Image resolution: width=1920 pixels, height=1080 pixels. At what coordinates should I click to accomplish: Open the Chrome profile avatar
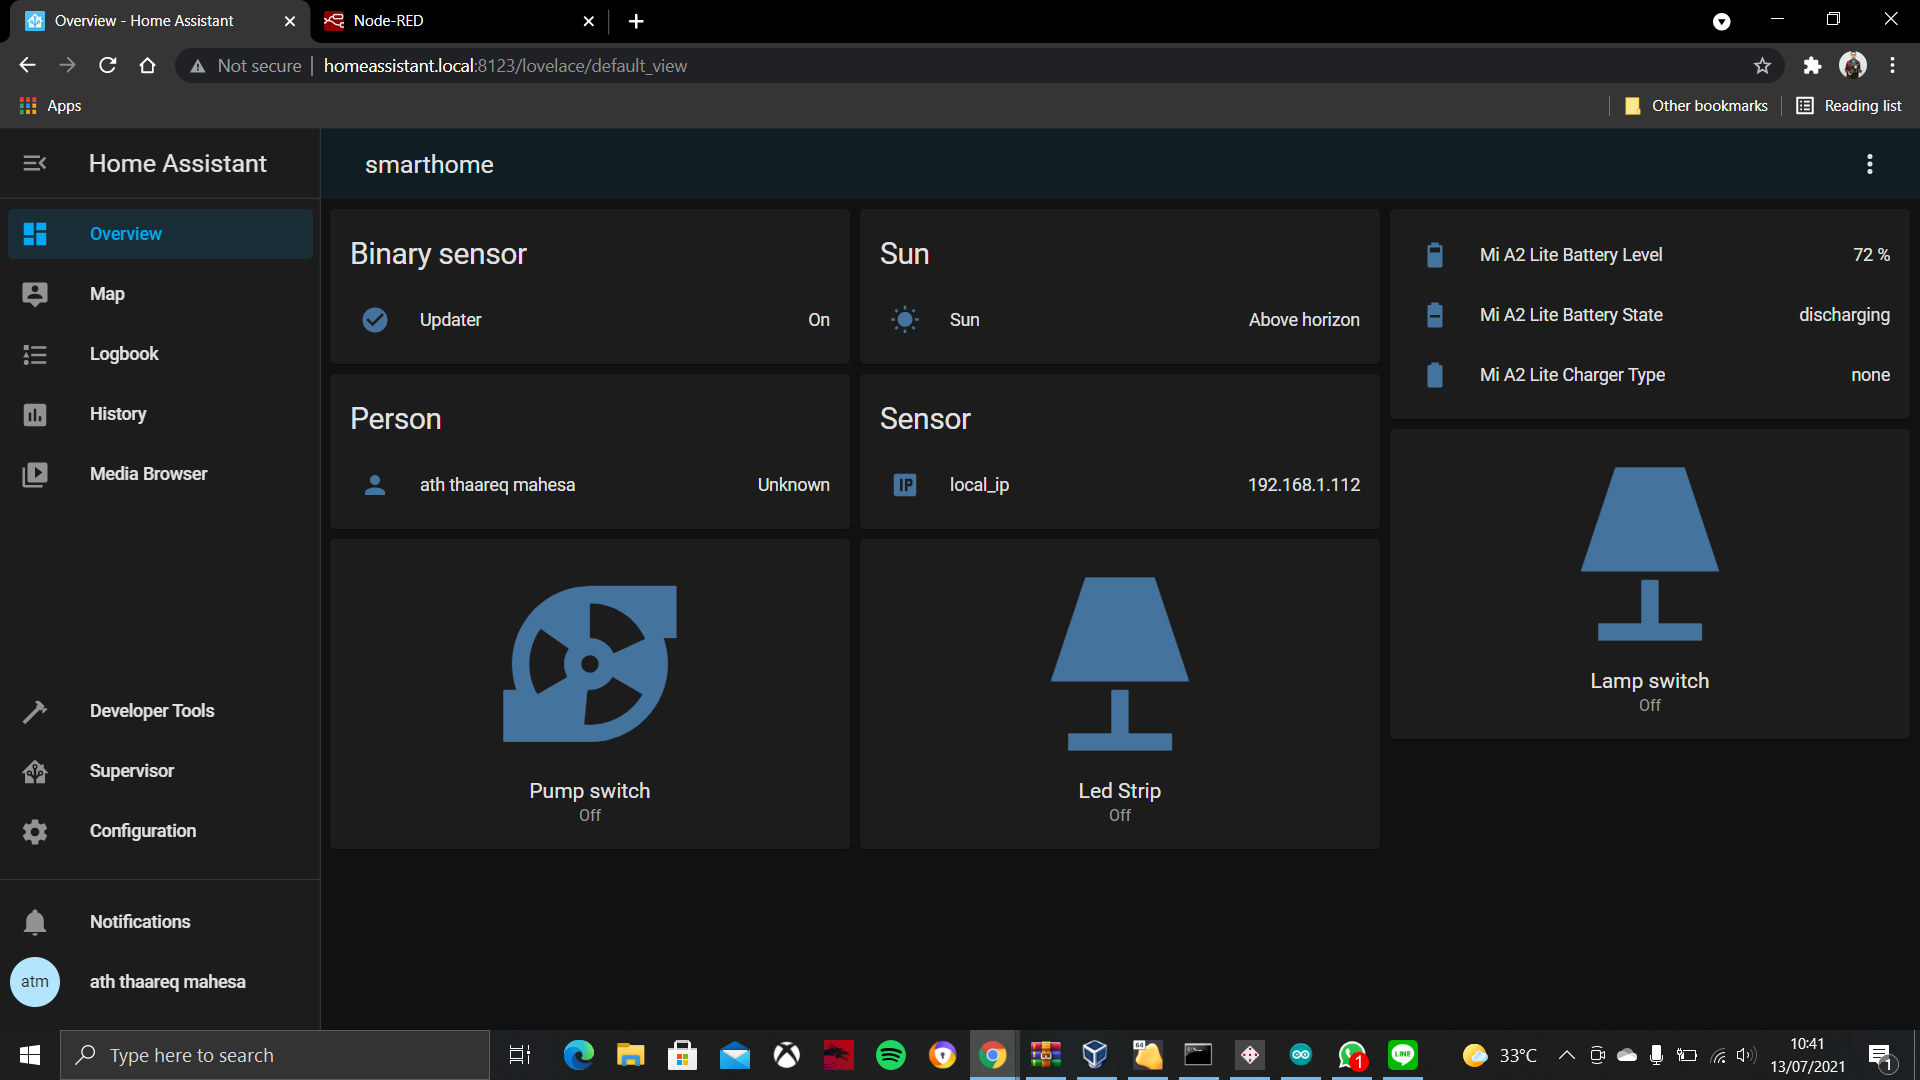(1853, 66)
